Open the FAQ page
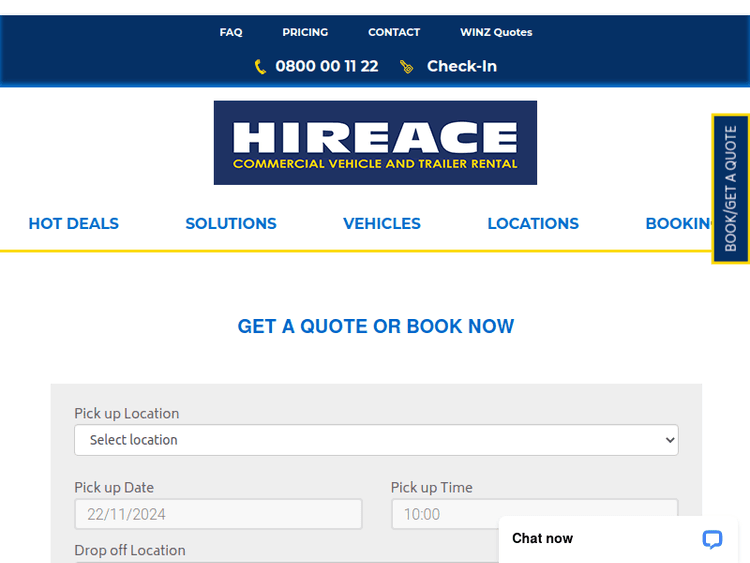The image size is (750, 563). pos(231,32)
